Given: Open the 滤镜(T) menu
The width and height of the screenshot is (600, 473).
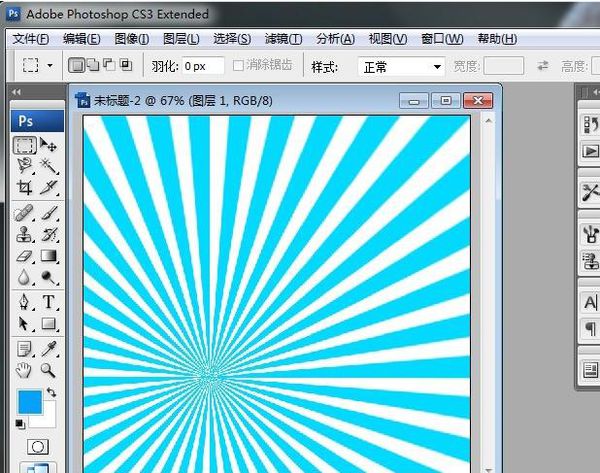Looking at the screenshot, I should coord(283,39).
